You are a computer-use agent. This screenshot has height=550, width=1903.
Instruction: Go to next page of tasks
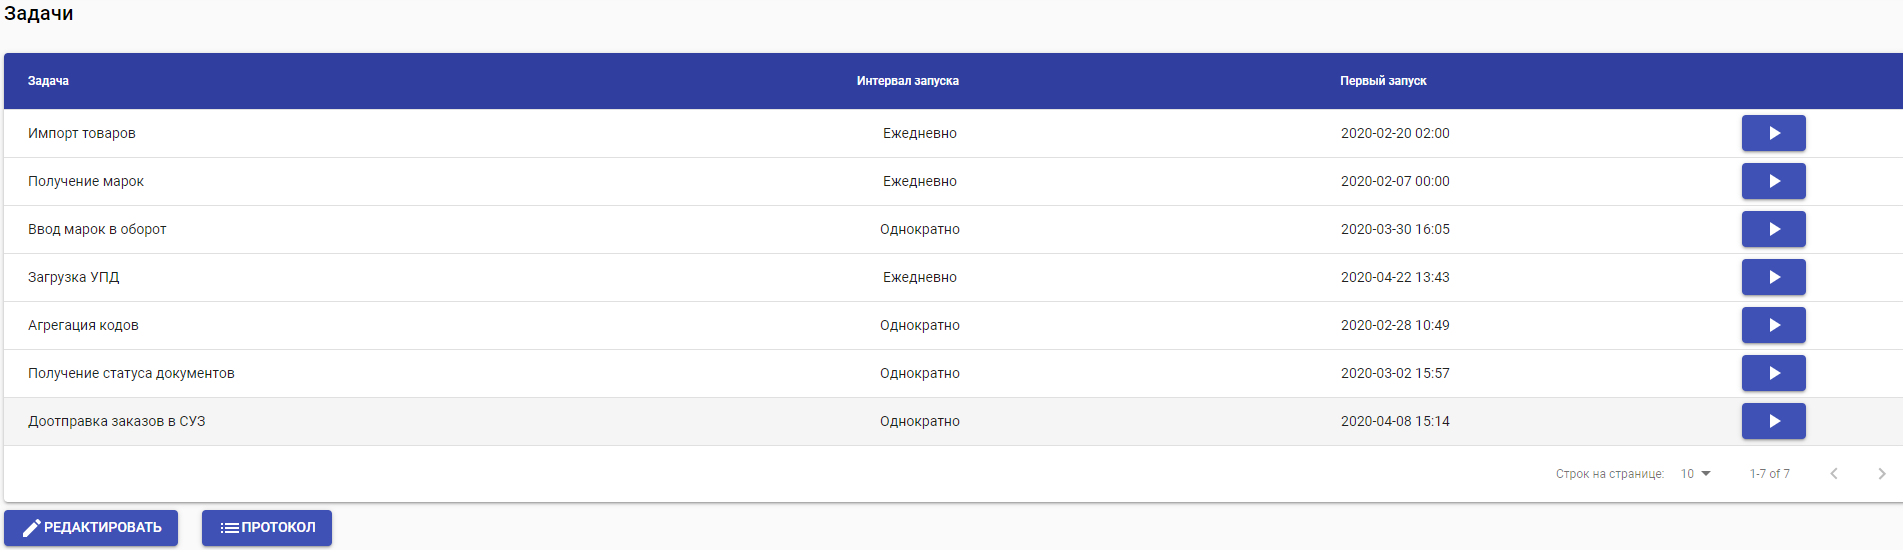(x=1881, y=474)
